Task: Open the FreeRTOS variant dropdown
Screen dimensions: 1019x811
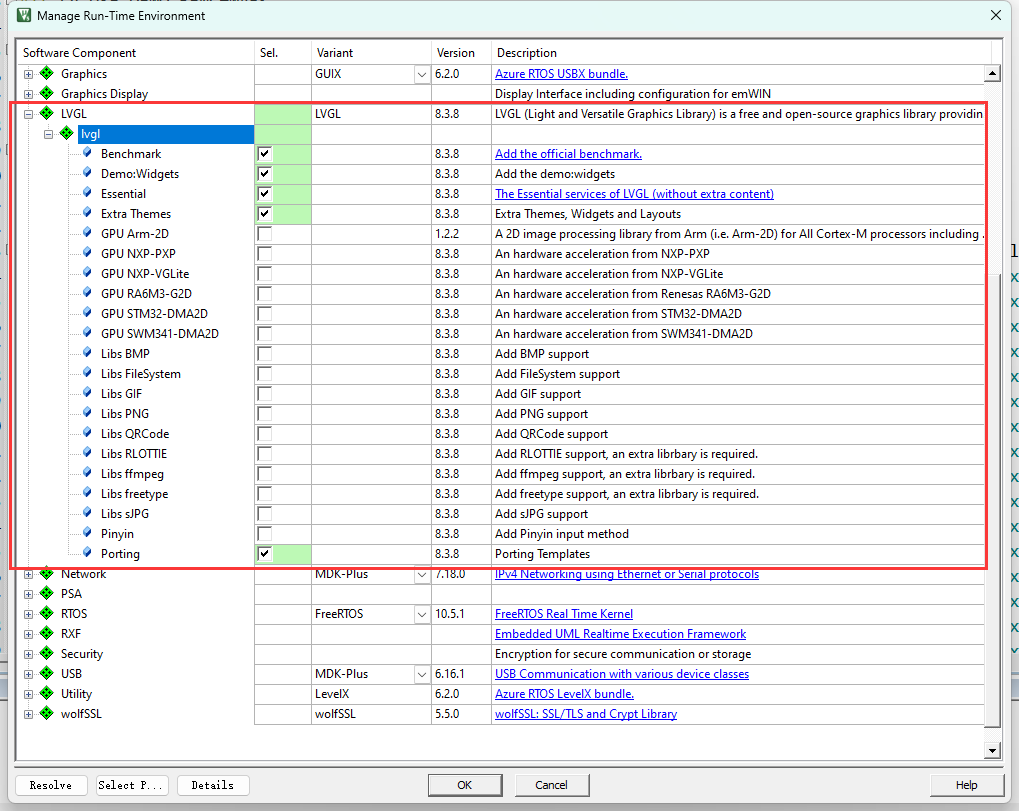Action: point(422,614)
